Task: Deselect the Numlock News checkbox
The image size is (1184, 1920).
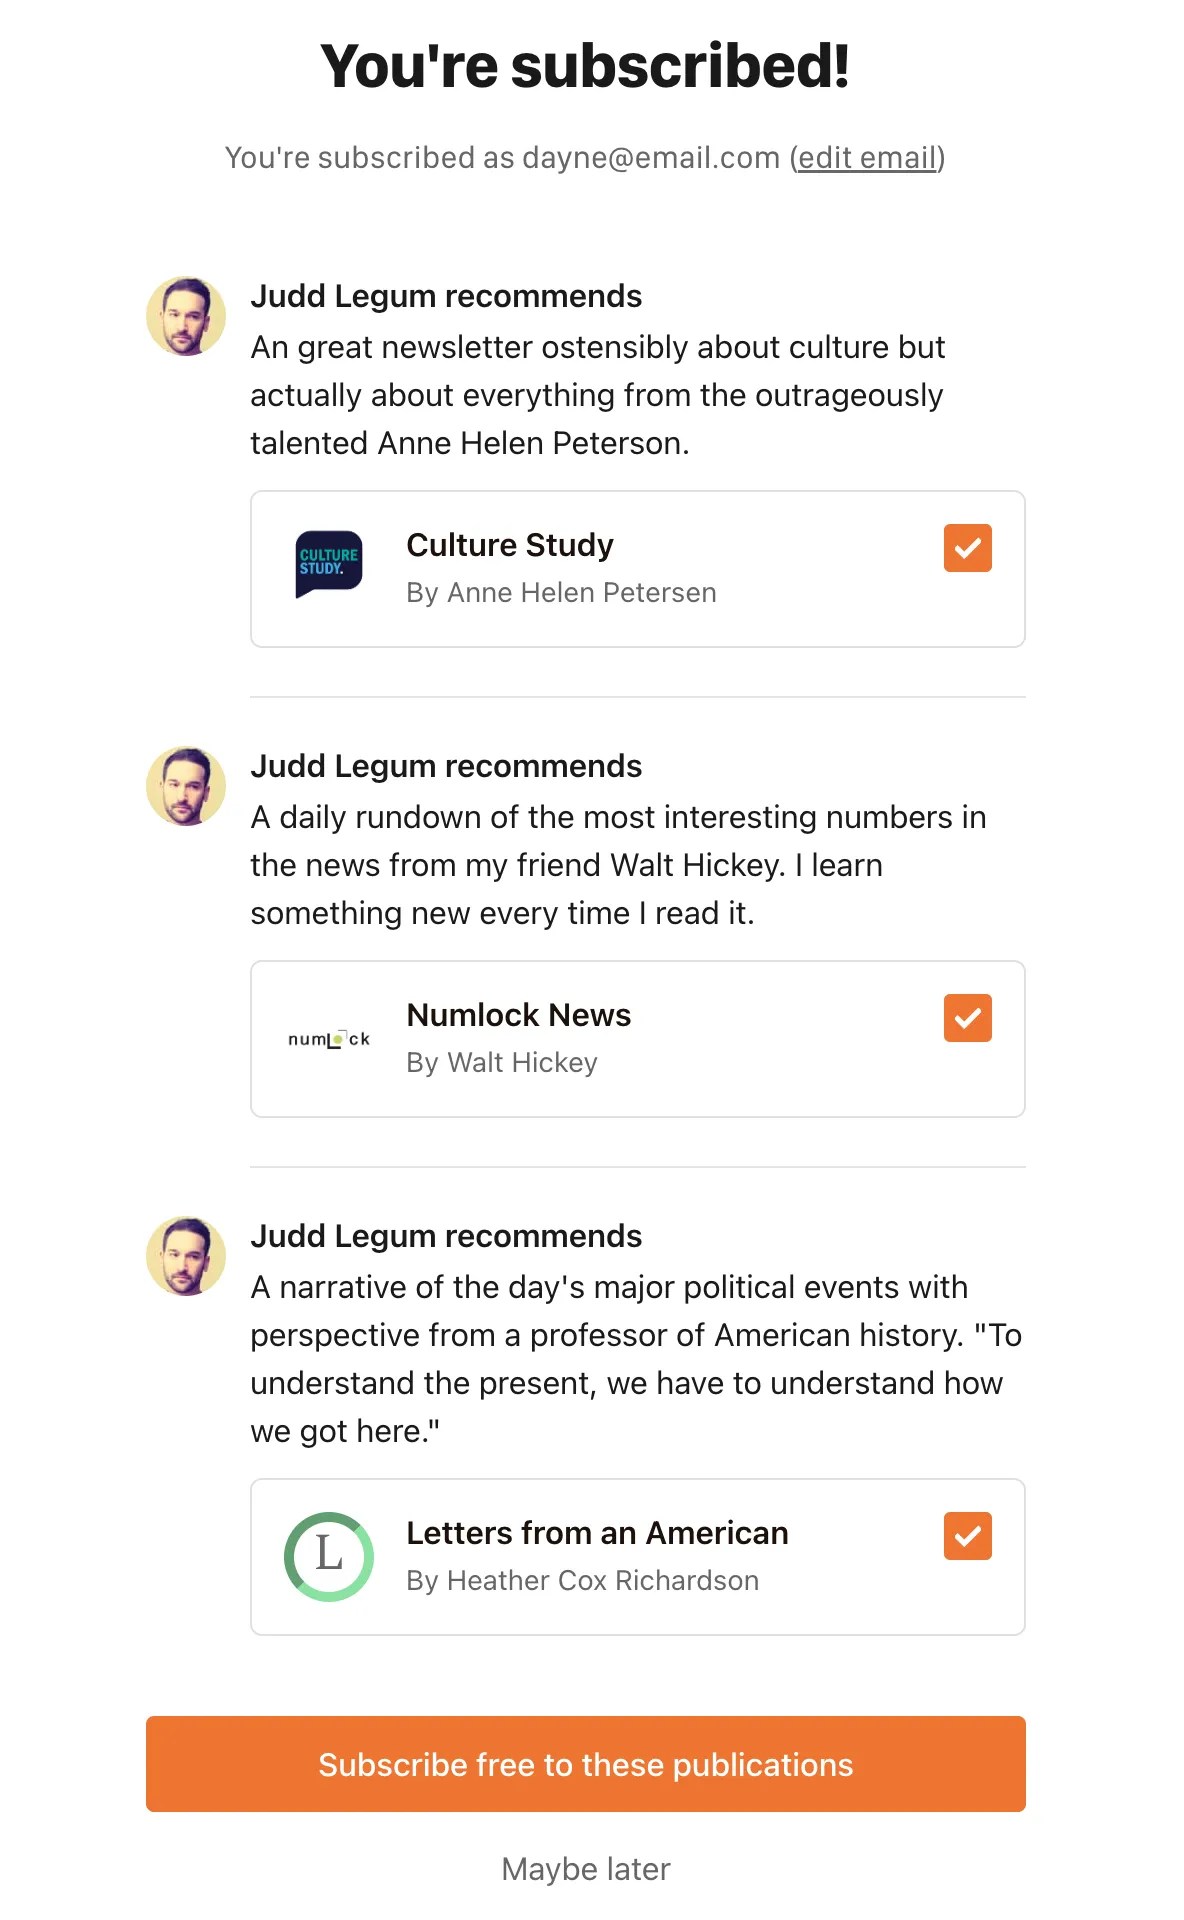Action: (x=967, y=1018)
